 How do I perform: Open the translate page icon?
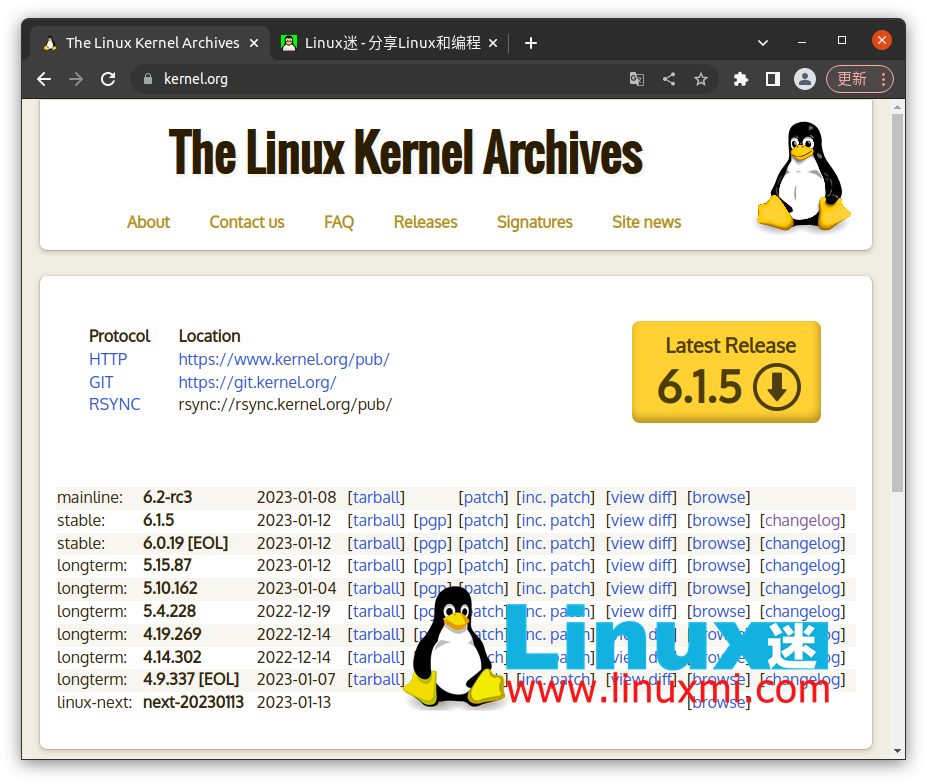[637, 79]
